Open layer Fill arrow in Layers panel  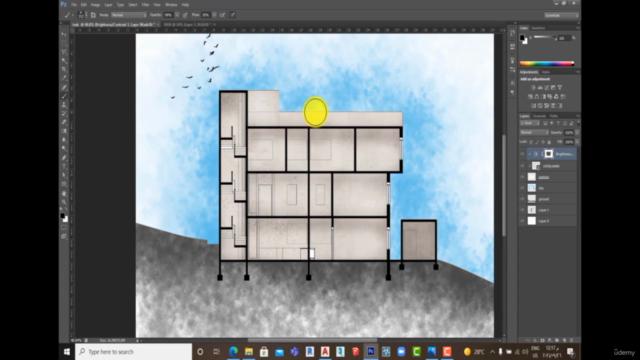pos(577,142)
